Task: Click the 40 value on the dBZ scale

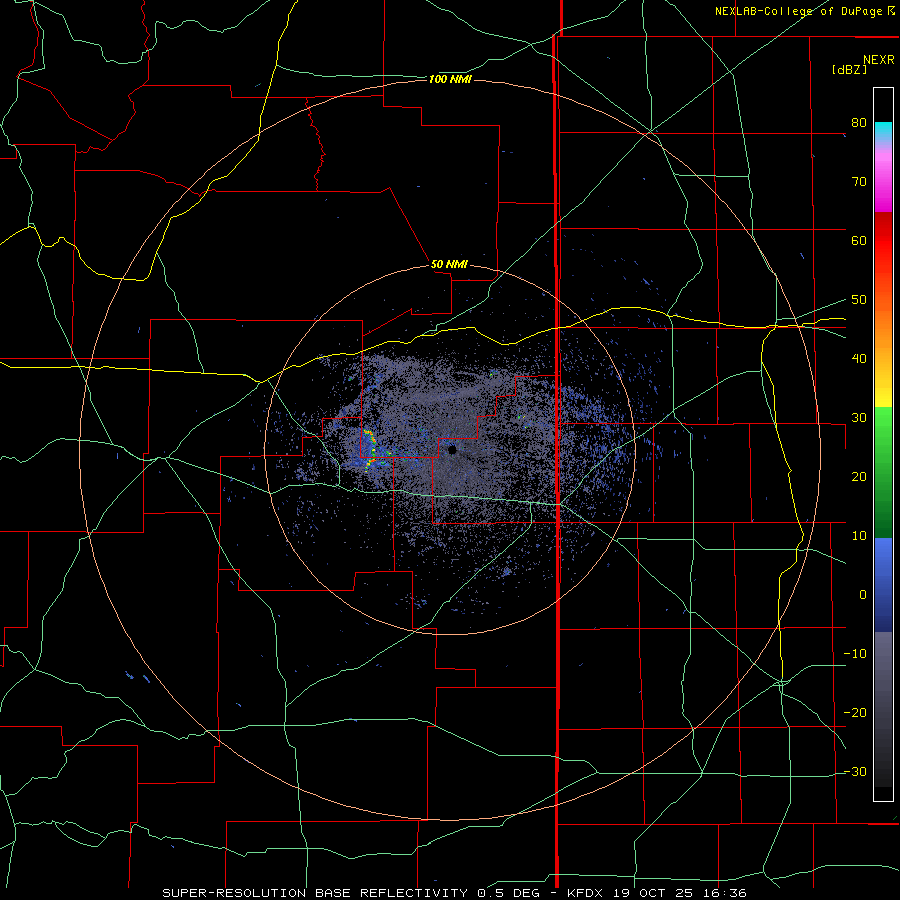Action: [859, 359]
